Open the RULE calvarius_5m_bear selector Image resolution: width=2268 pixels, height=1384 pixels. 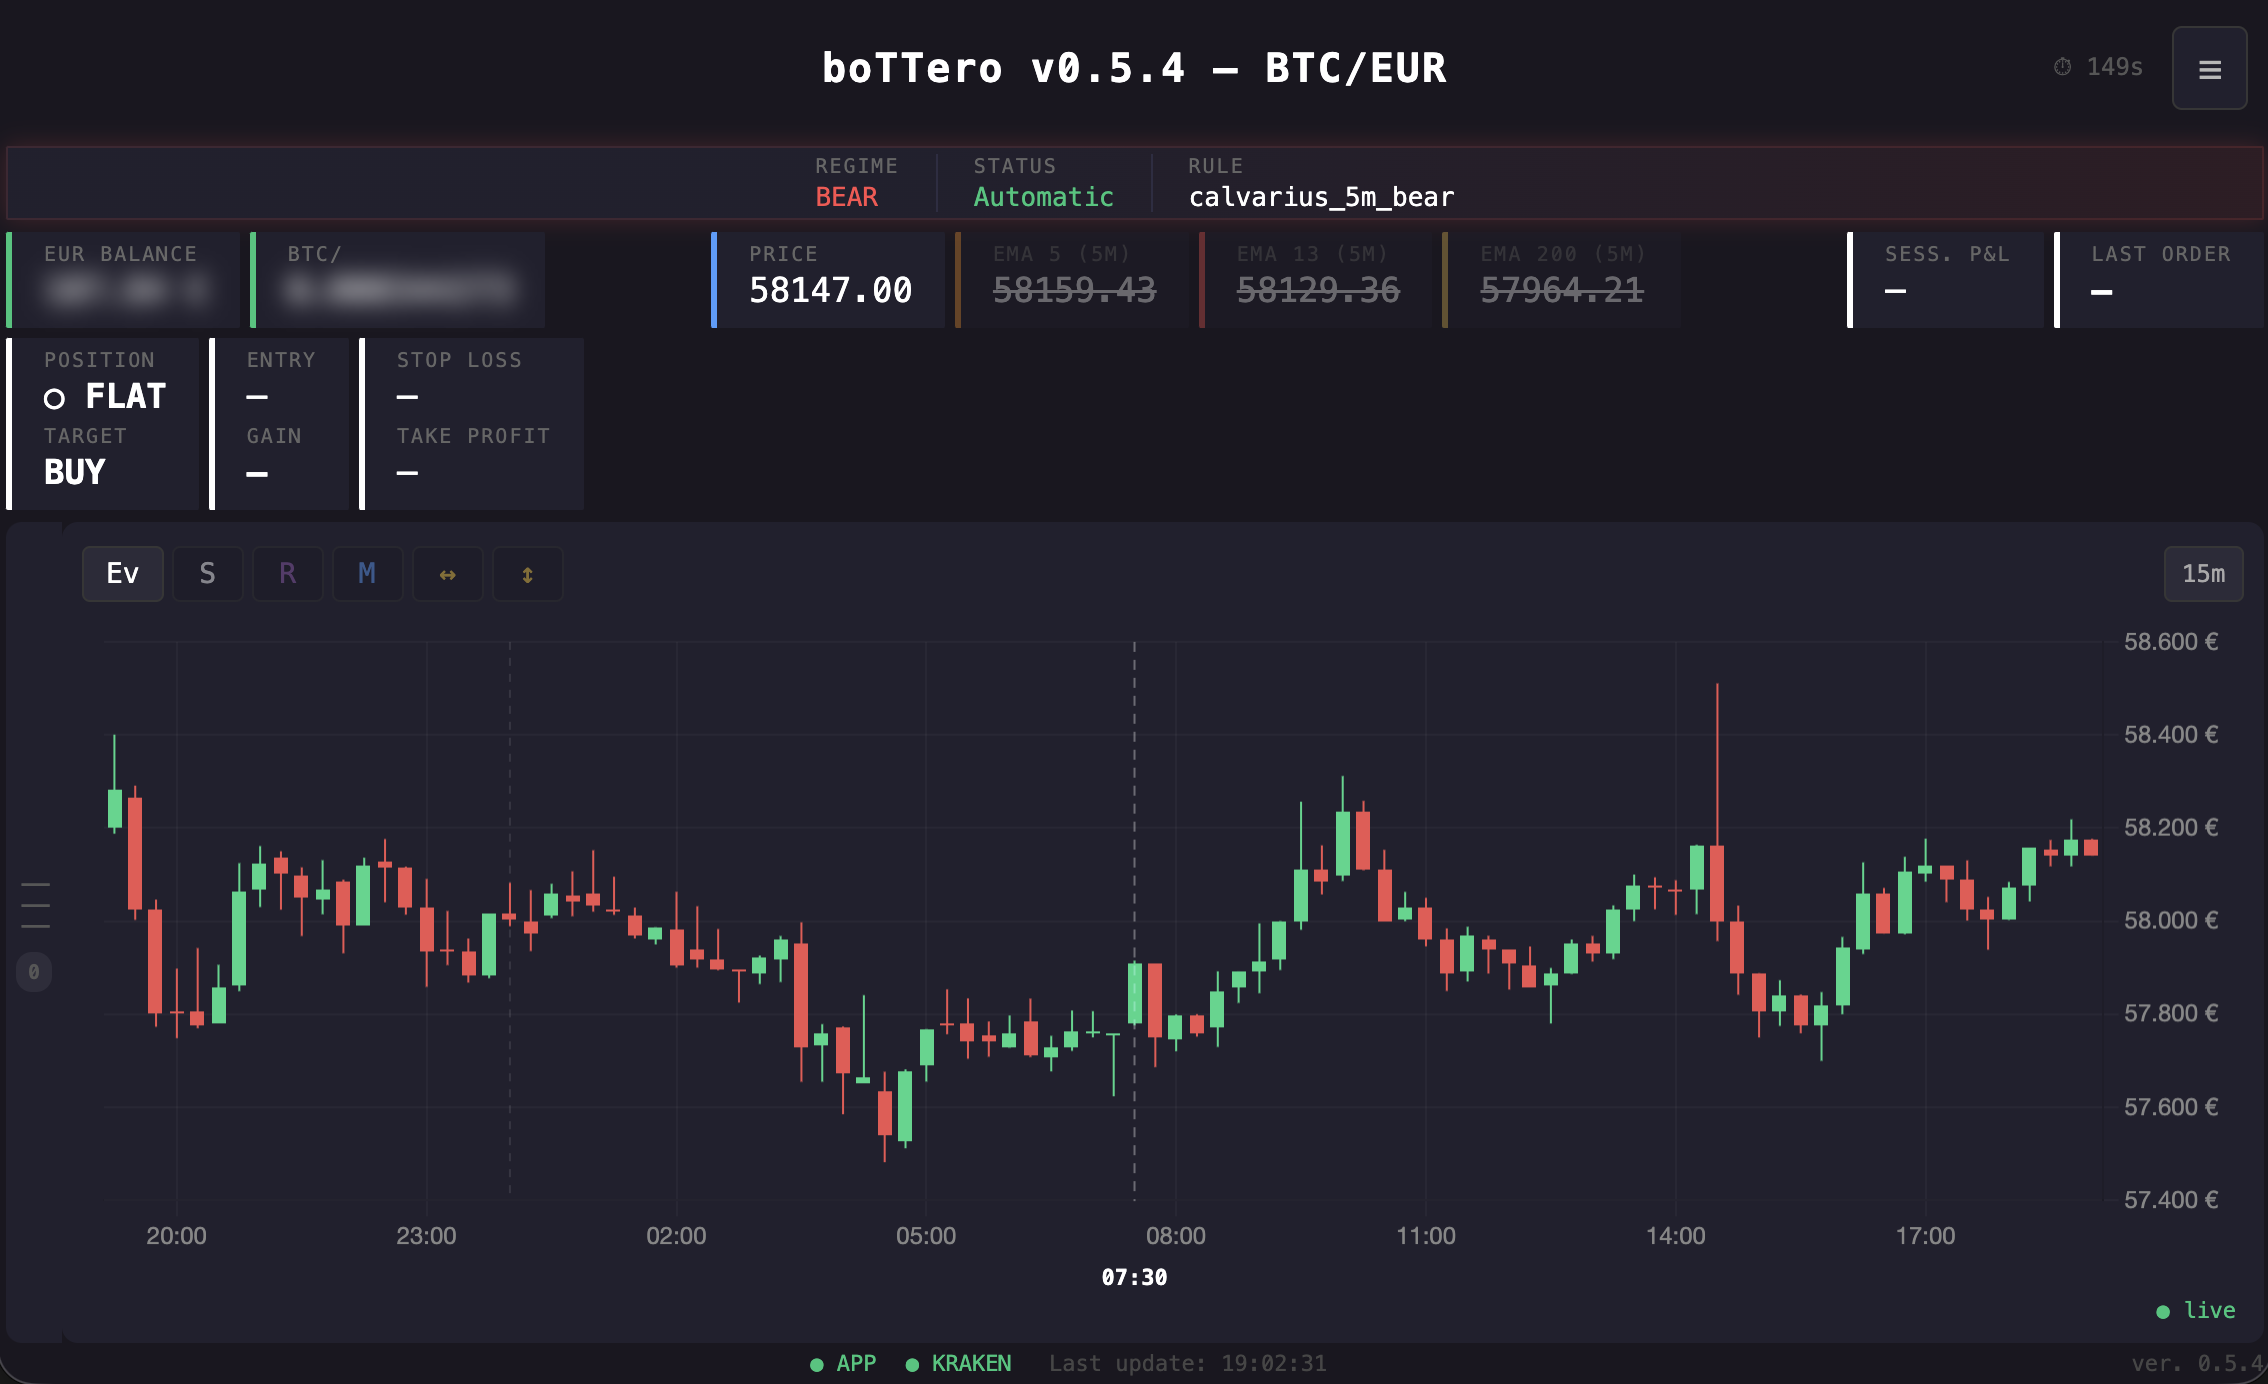click(1322, 196)
